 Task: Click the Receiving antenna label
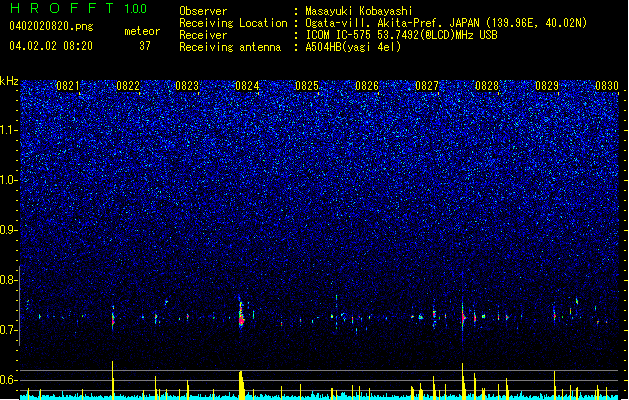point(230,47)
